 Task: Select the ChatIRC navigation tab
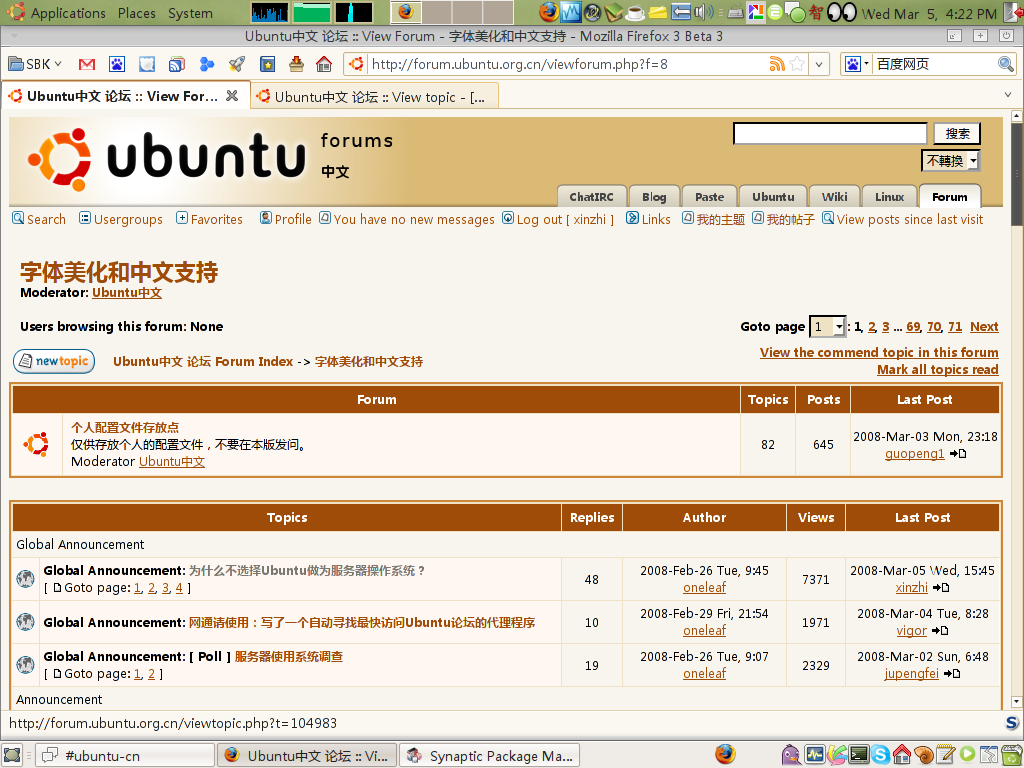[x=592, y=197]
